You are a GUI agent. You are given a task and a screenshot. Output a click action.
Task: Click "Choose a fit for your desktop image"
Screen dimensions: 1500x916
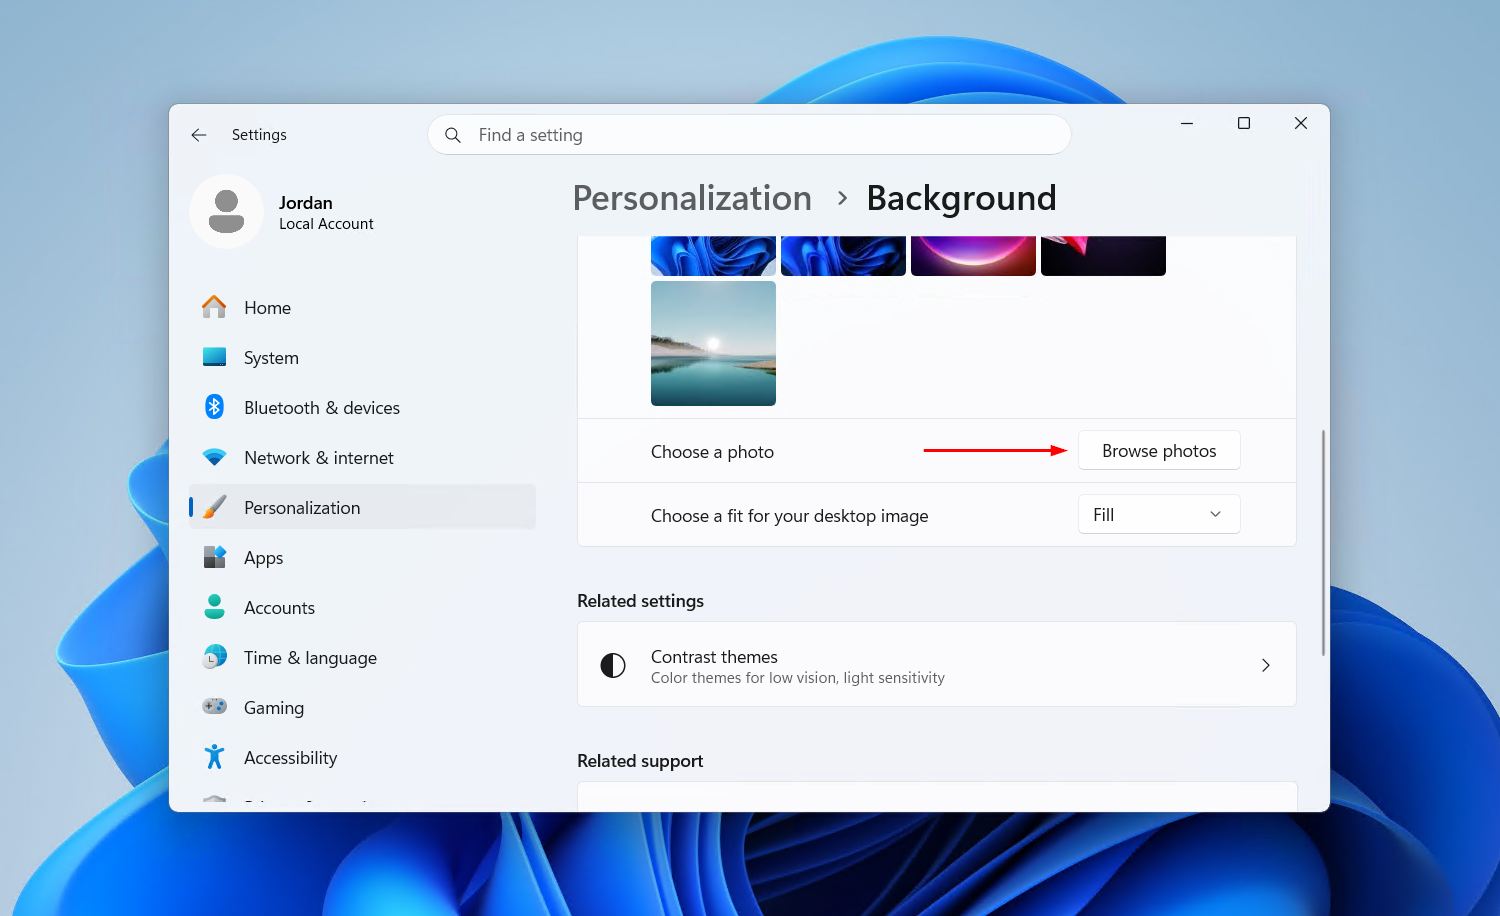(x=789, y=516)
